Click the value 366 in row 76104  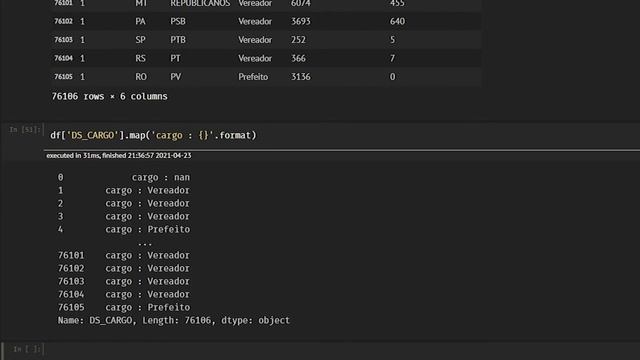pyautogui.click(x=298, y=58)
